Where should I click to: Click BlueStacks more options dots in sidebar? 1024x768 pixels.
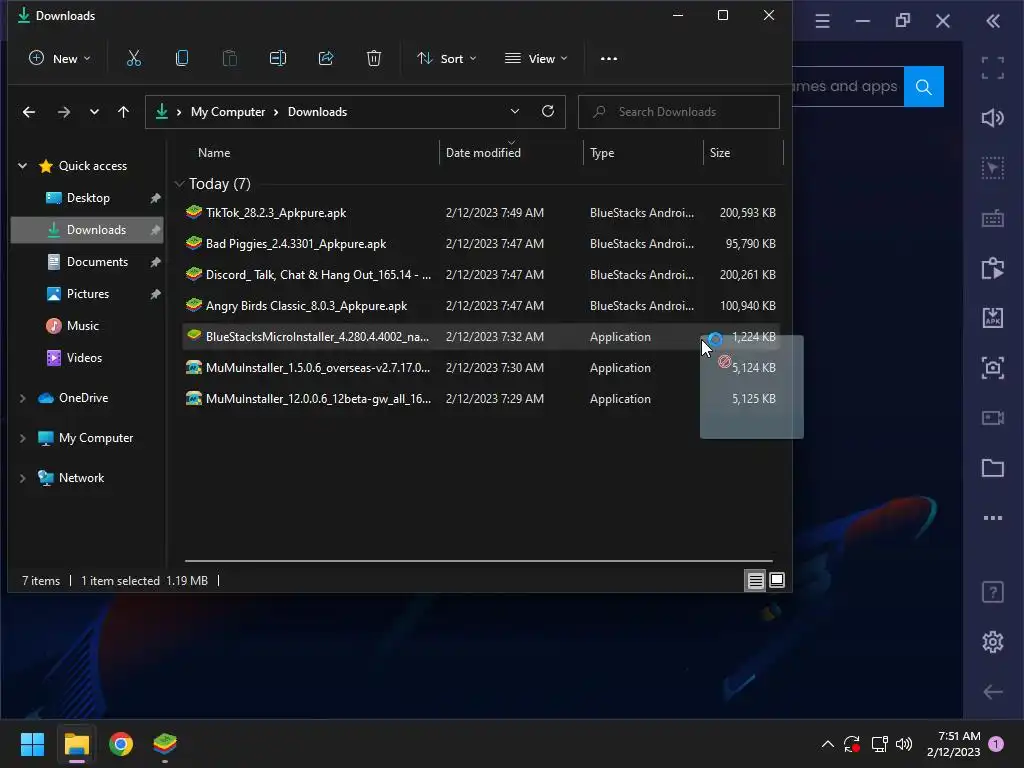tap(993, 518)
